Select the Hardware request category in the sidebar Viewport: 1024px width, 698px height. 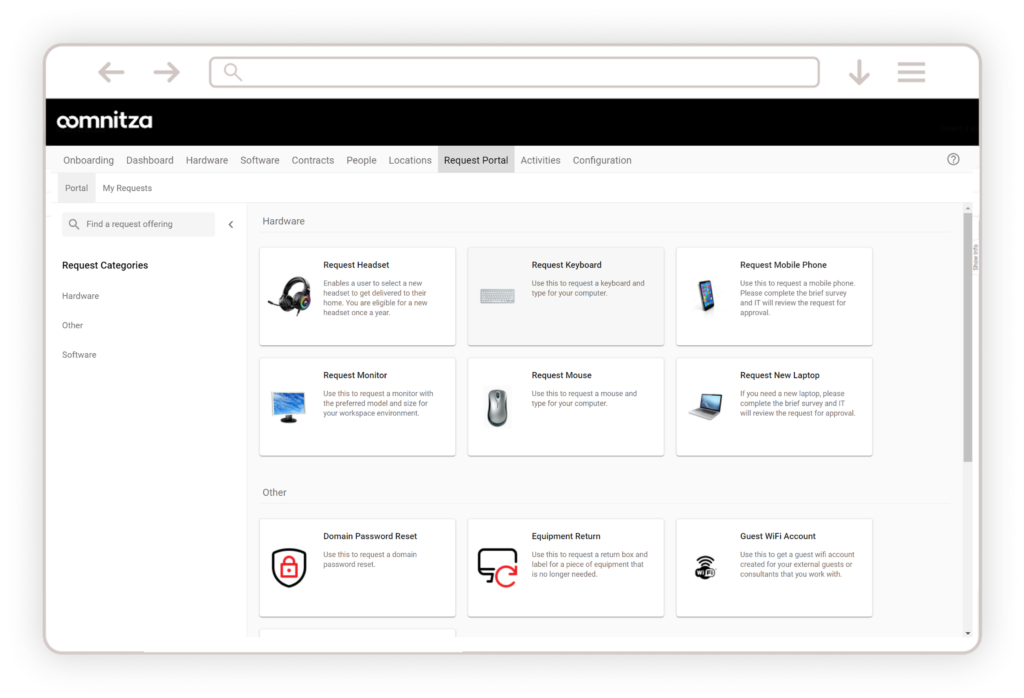coord(80,296)
